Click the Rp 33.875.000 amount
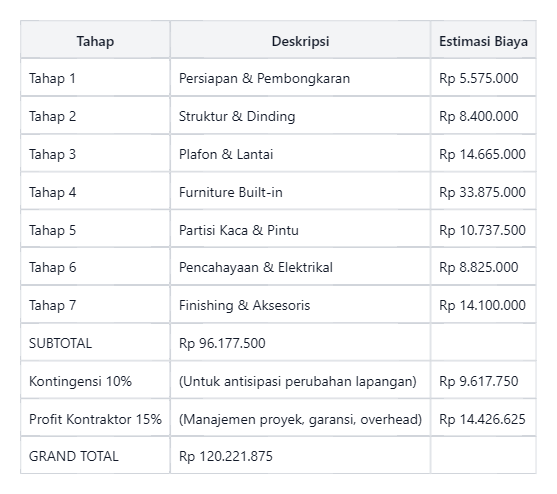Screen dimensions: 557x494 483,191
